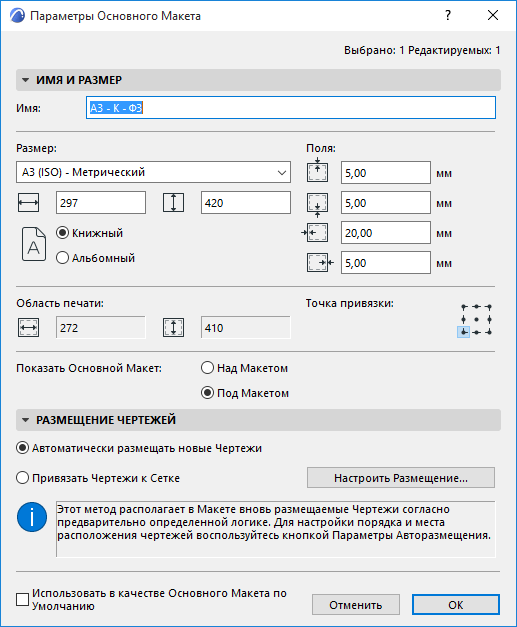The image size is (517, 627).
Task: Click the left margin icon
Action: [315, 233]
